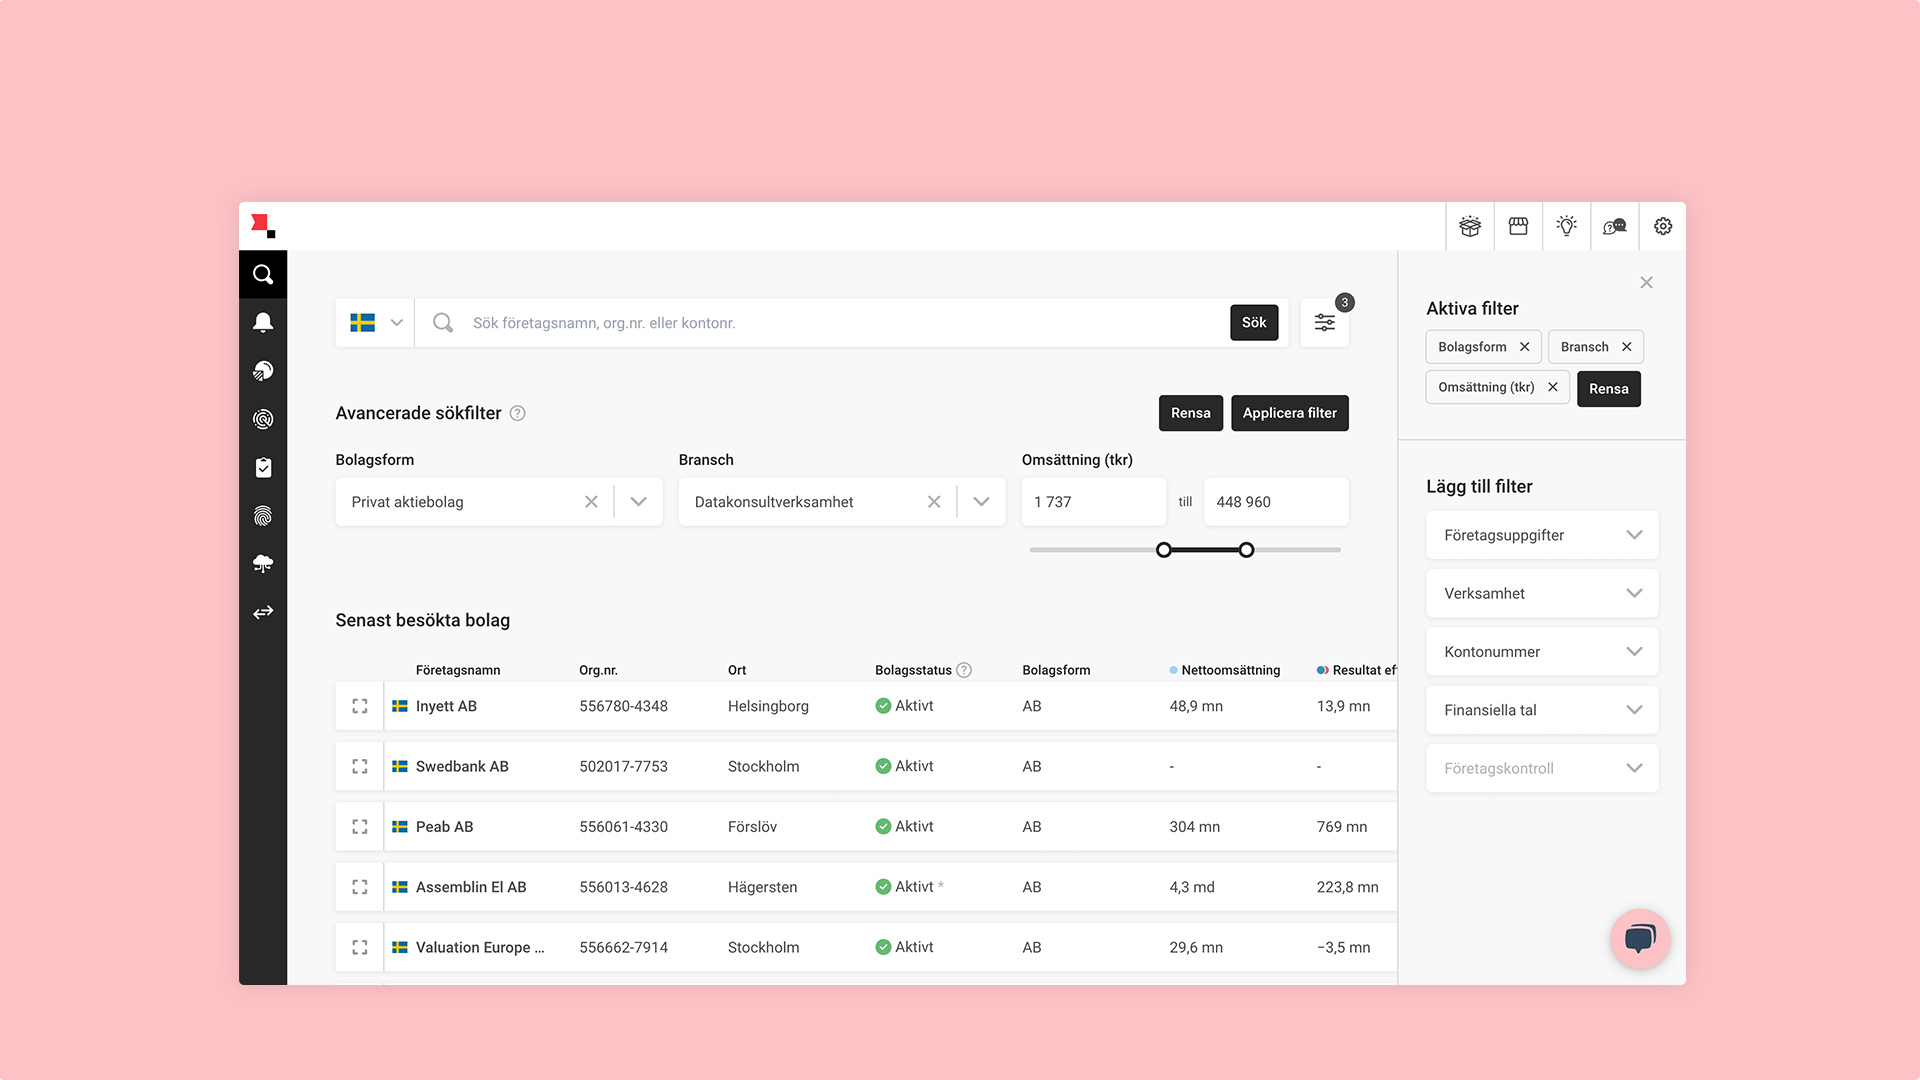Open the fingerprint sidebar icon
This screenshot has height=1080, width=1920.
click(x=263, y=516)
